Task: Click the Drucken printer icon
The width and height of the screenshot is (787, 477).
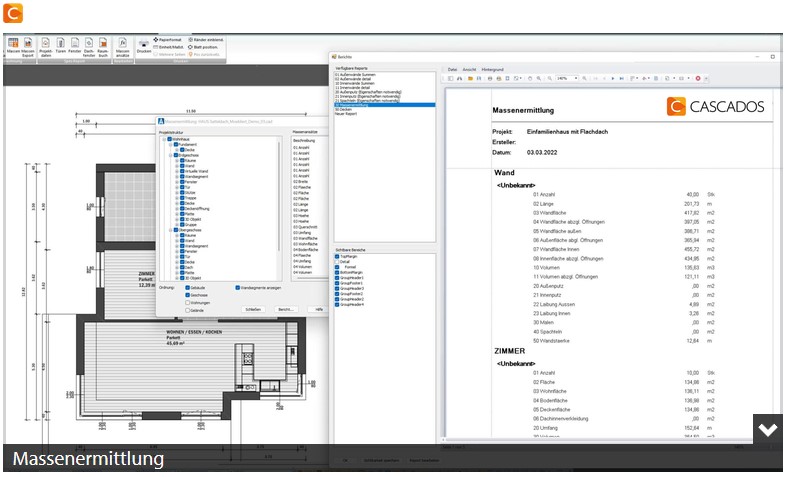Action: tap(144, 46)
